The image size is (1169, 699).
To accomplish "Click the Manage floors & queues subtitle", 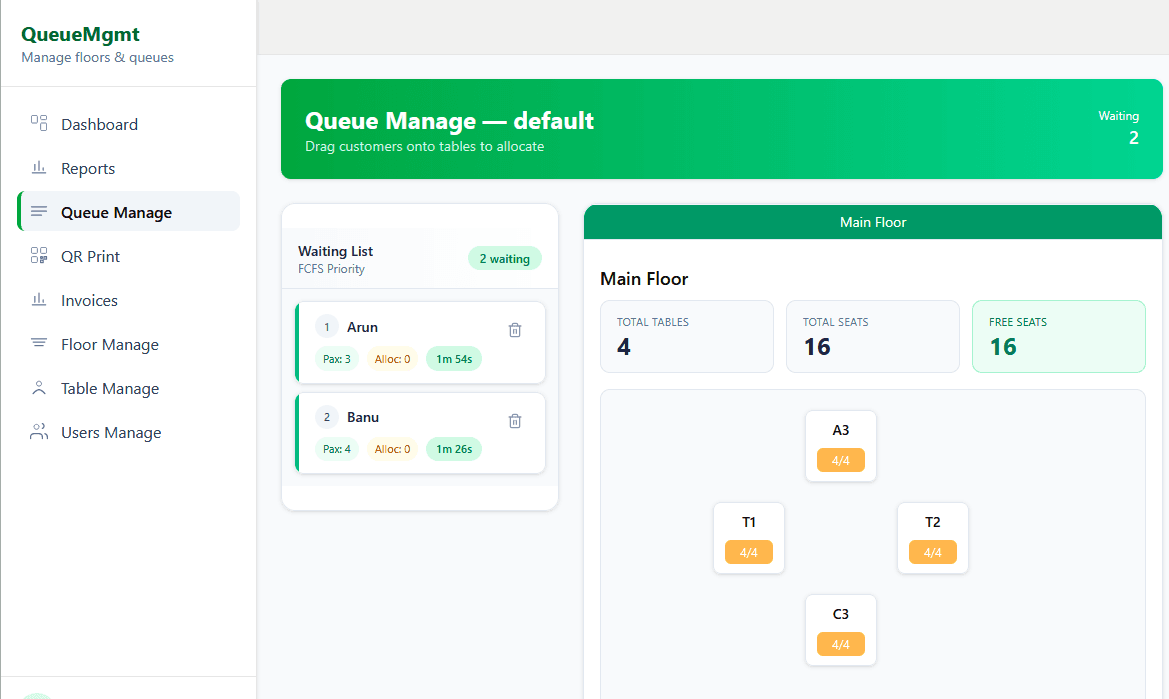I will pos(98,57).
